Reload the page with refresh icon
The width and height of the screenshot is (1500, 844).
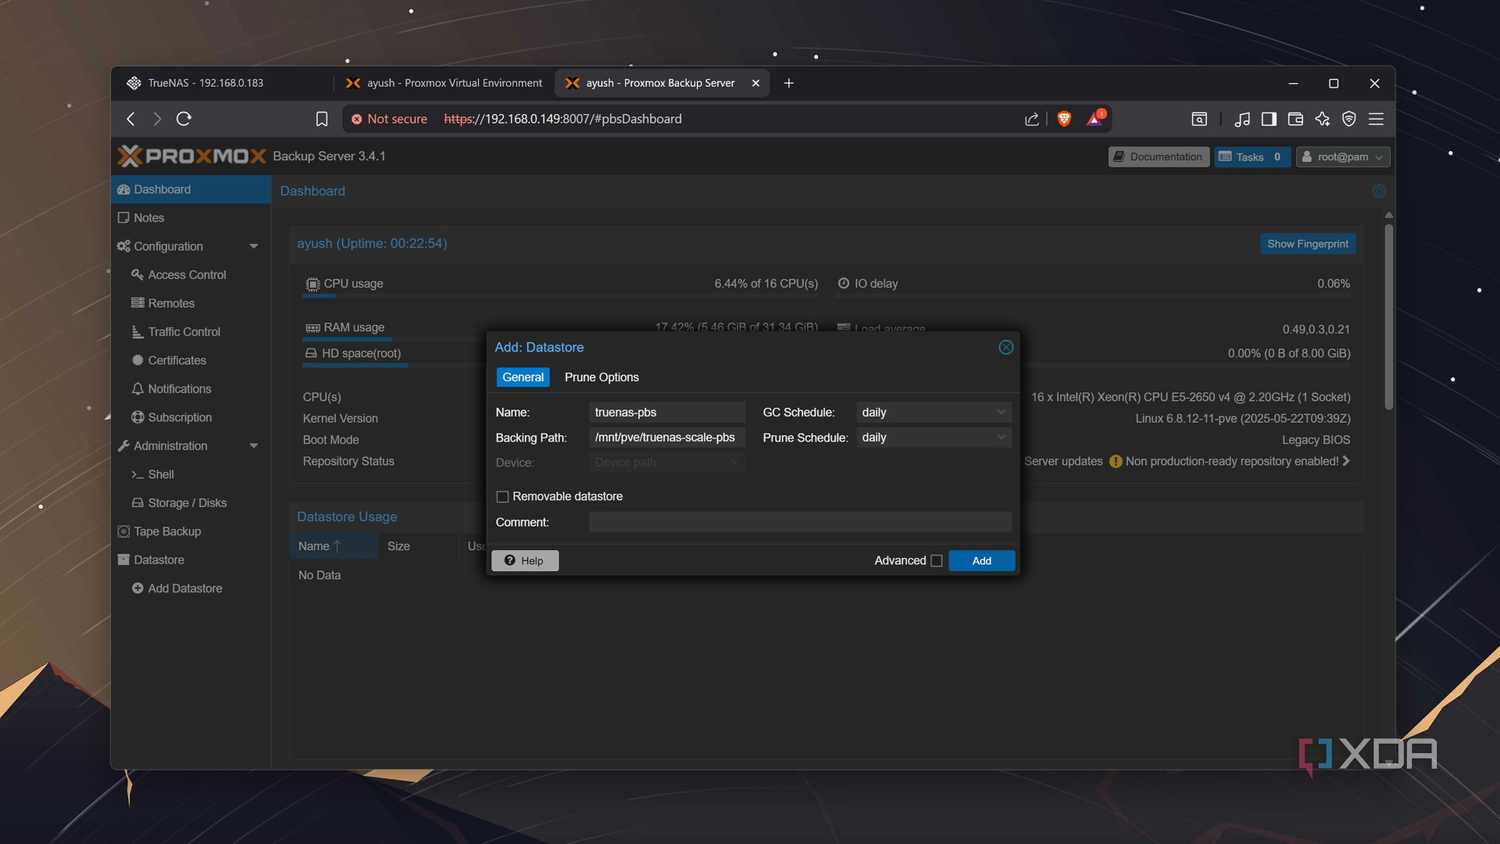[184, 119]
